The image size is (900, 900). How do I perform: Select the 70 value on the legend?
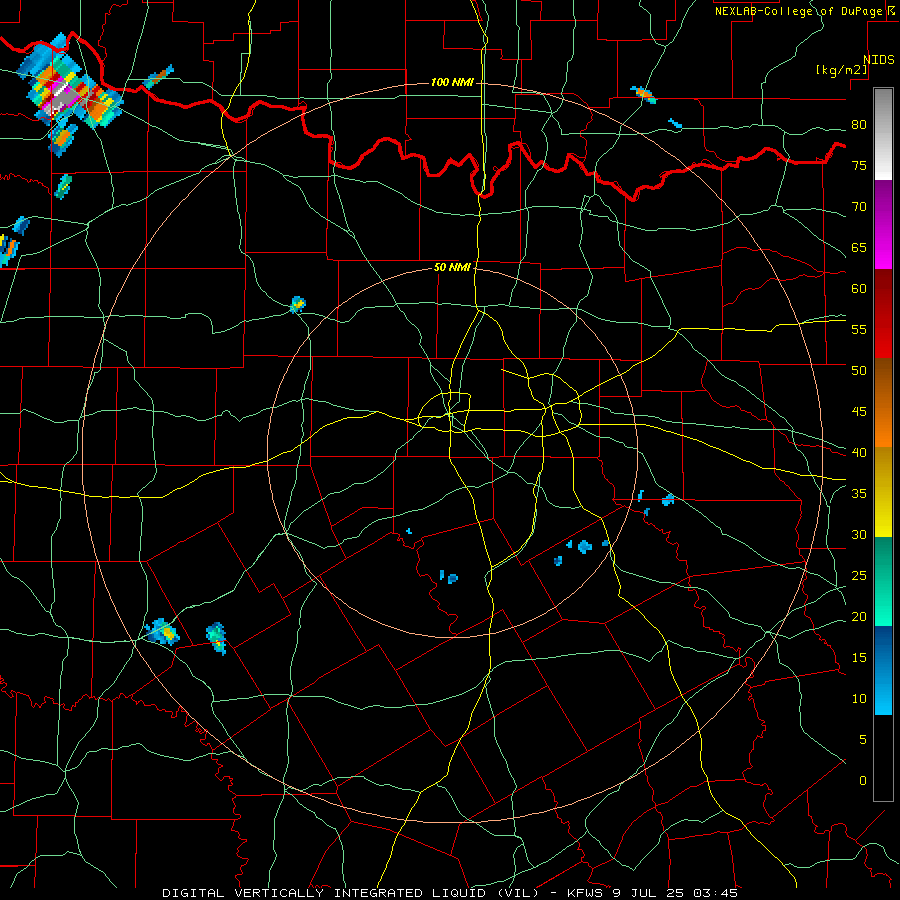tap(859, 207)
